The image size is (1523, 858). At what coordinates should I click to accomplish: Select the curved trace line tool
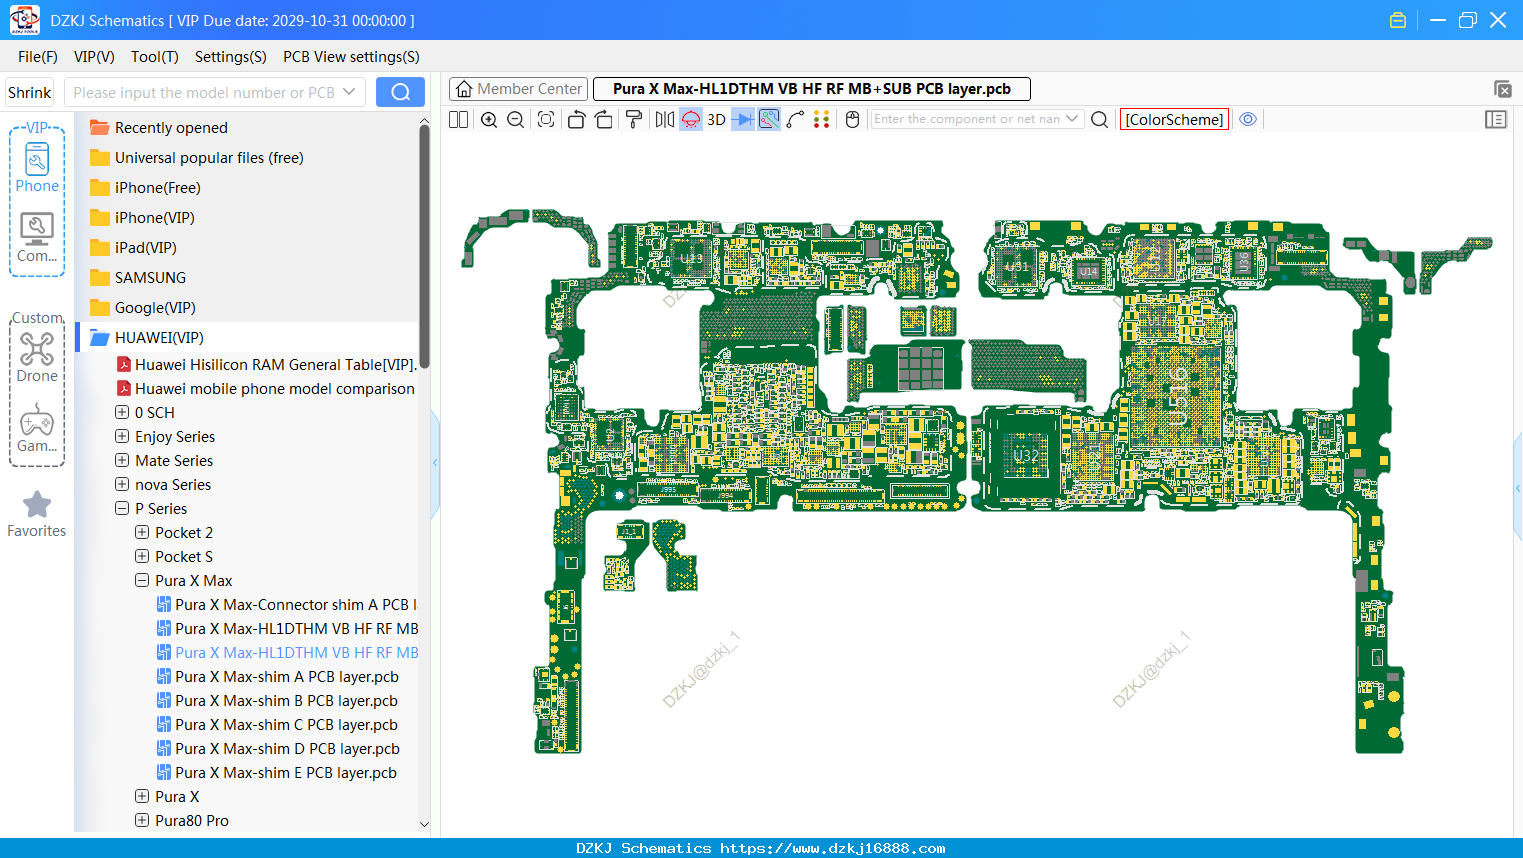(795, 119)
